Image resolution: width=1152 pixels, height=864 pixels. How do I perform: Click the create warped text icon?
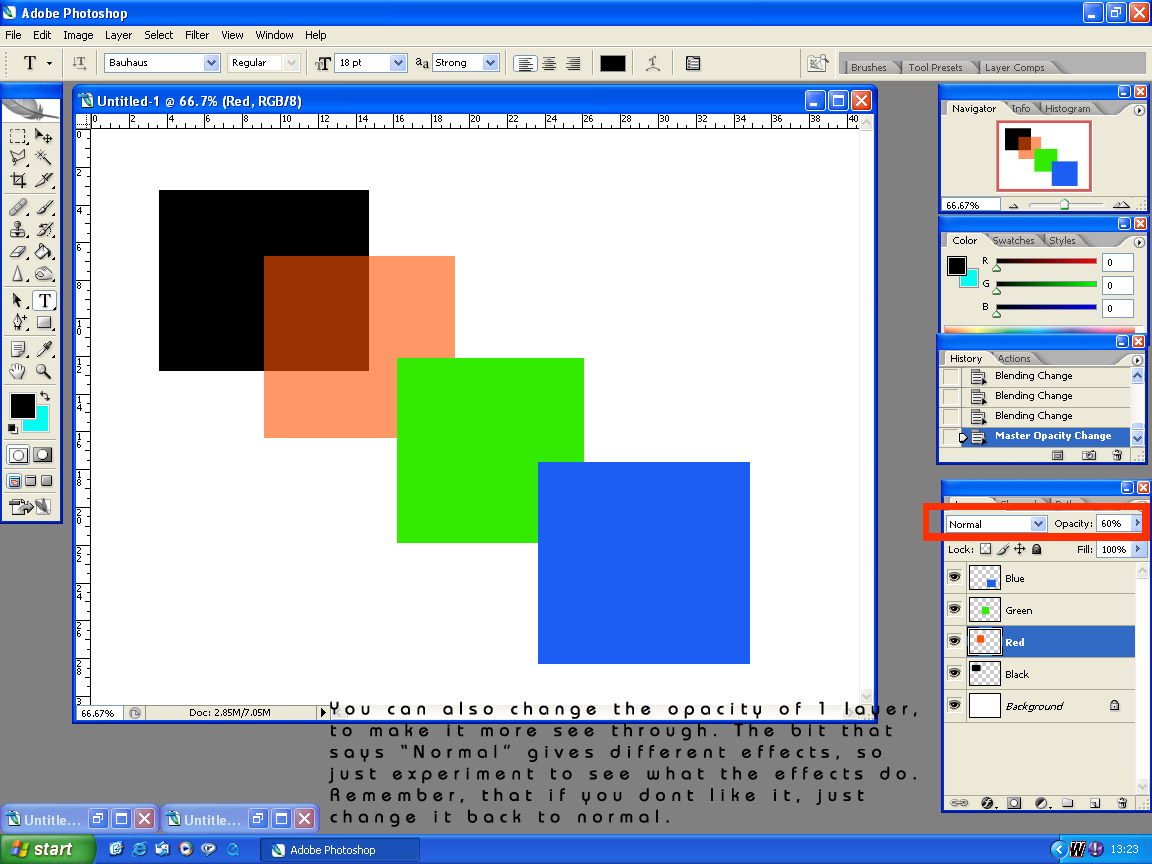tap(653, 63)
